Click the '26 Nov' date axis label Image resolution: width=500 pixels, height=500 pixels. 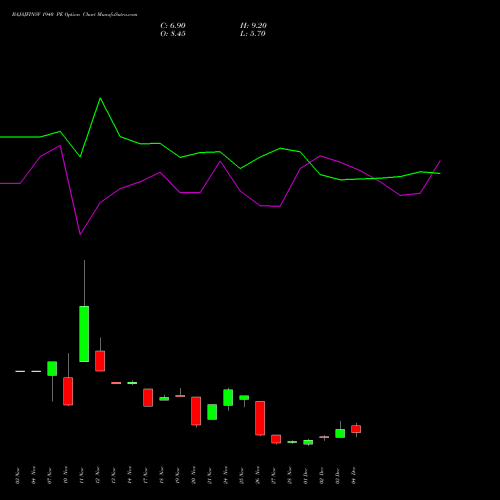[x=258, y=475]
